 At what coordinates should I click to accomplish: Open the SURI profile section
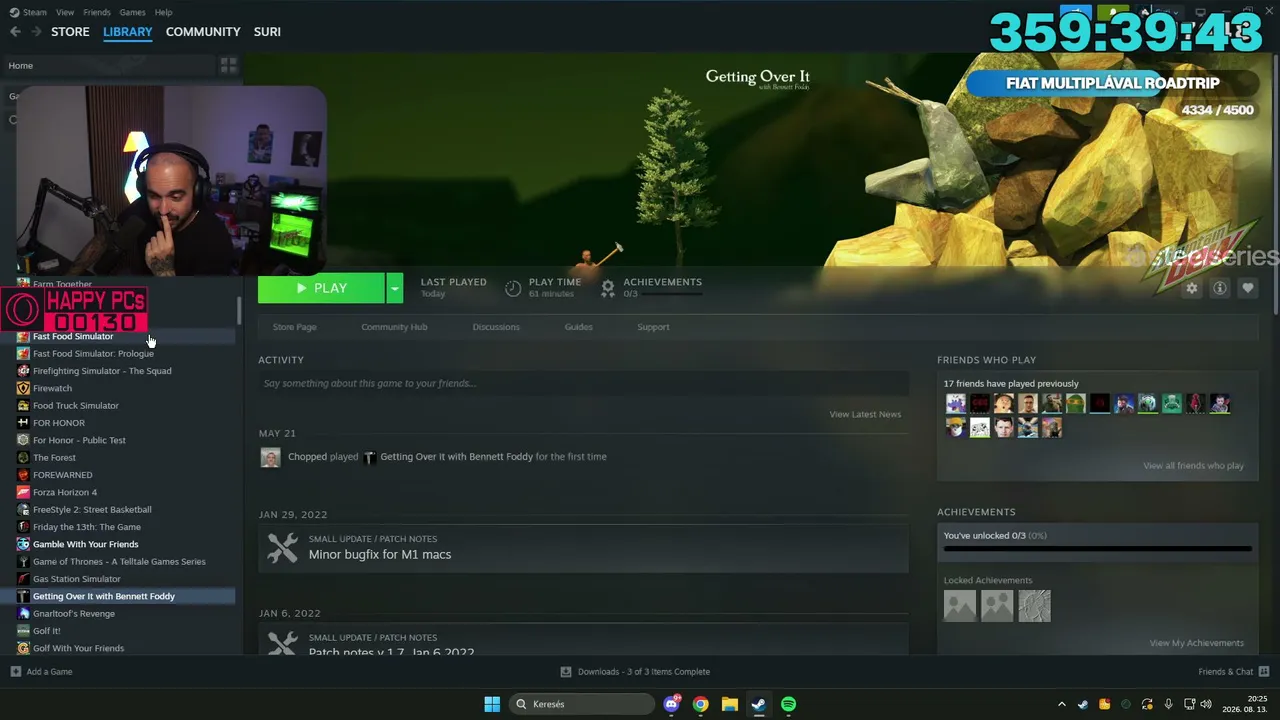pos(267,32)
